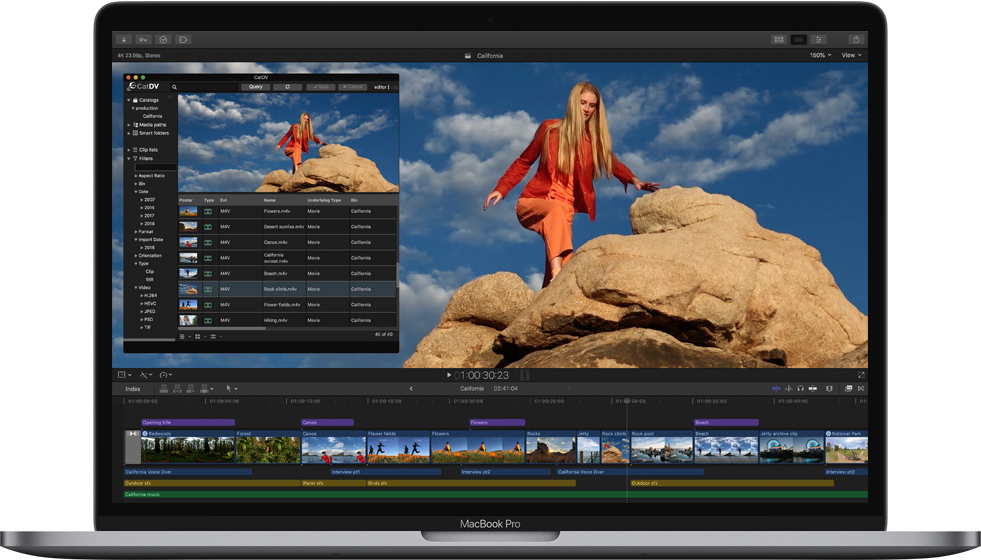
Task: Select the California catalog item
Action: (x=152, y=116)
